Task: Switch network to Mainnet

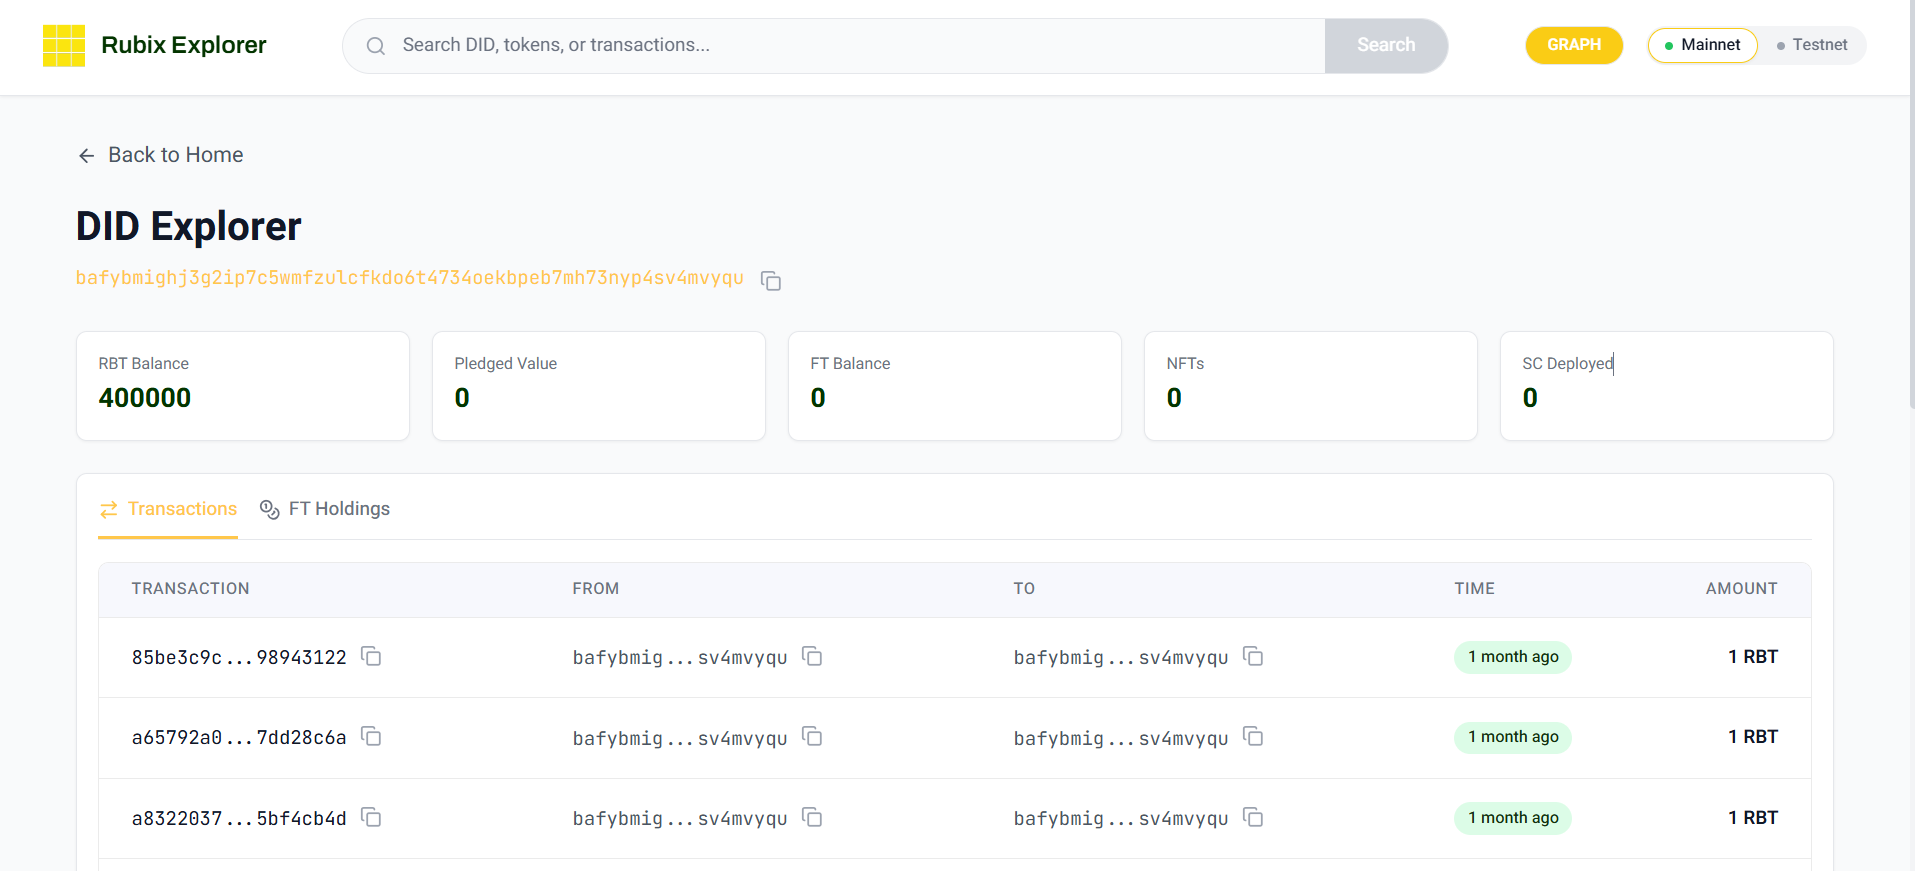Action: [1702, 45]
